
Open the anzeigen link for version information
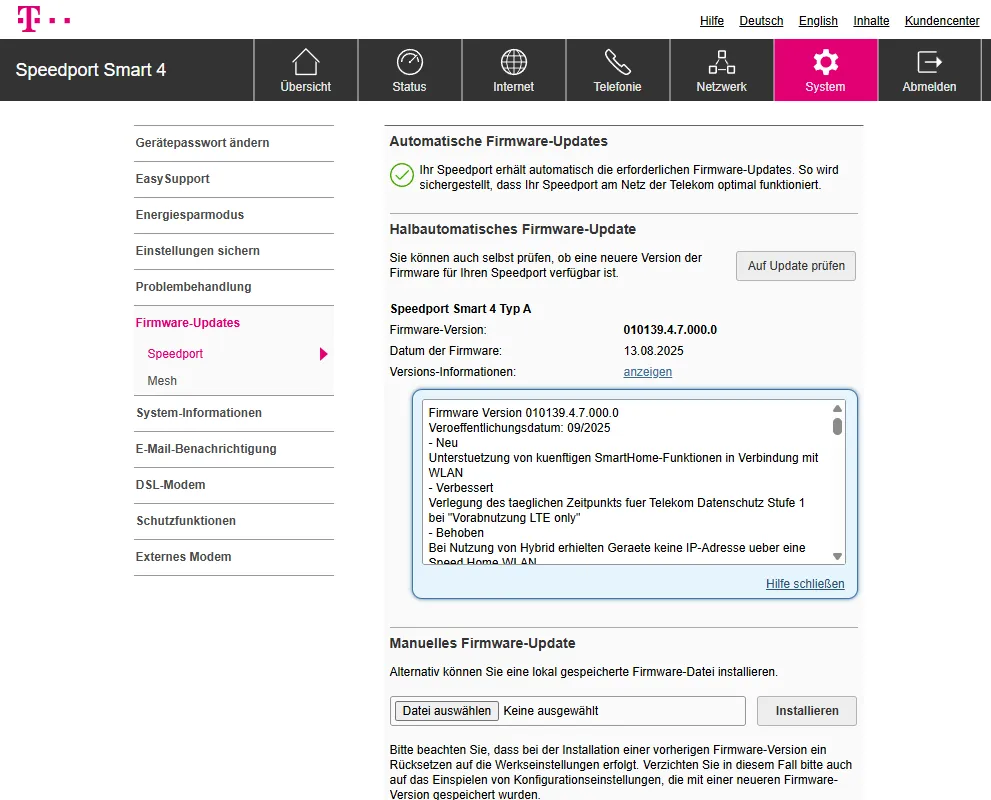click(647, 371)
